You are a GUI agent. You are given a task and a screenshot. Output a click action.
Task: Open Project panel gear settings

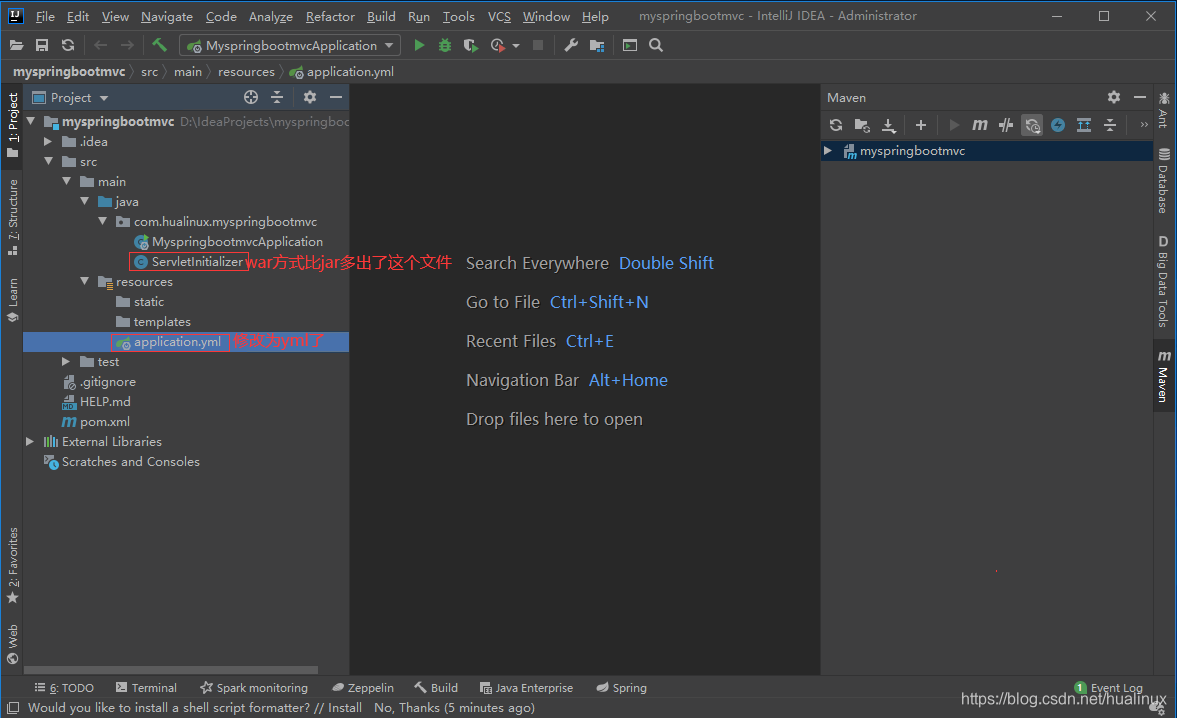pos(309,98)
